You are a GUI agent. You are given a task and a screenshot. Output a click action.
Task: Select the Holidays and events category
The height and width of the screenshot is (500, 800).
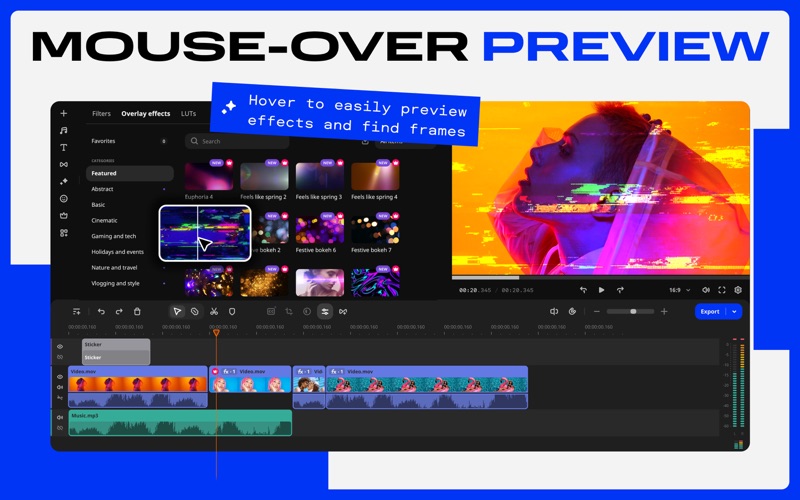click(117, 252)
